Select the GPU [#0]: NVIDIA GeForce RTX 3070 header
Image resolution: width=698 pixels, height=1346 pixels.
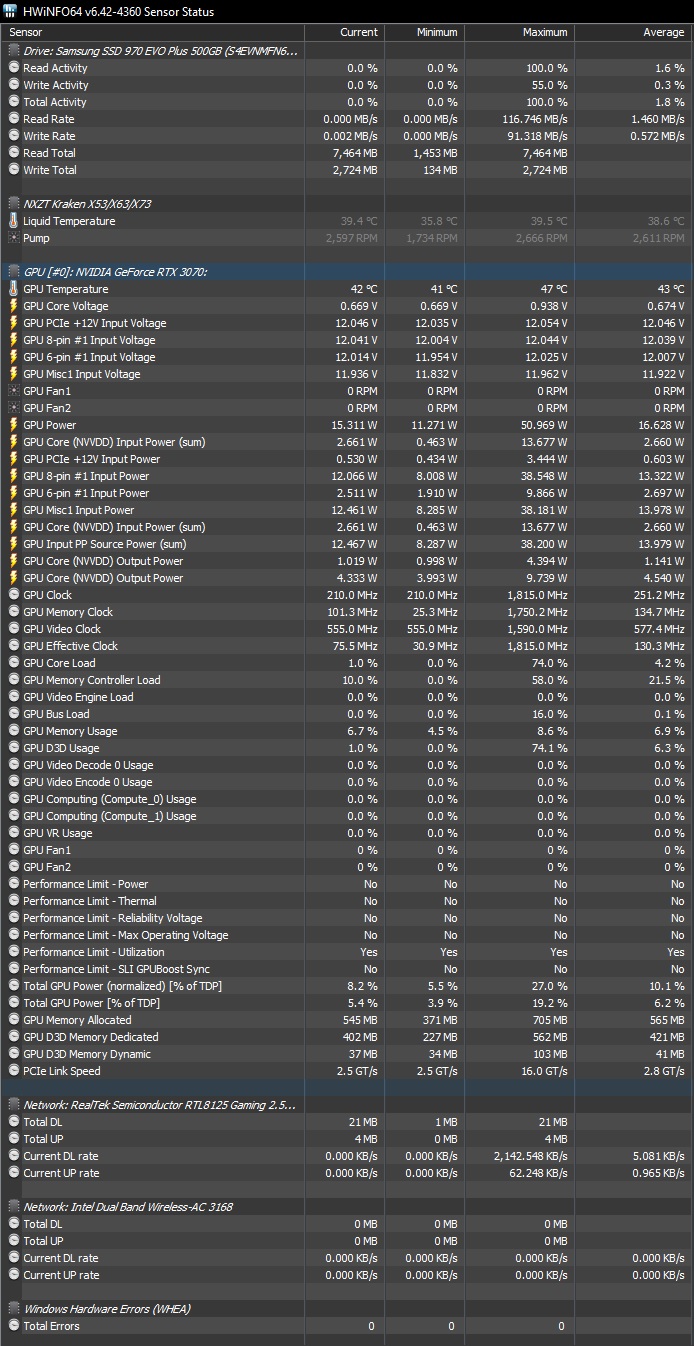[x=347, y=272]
